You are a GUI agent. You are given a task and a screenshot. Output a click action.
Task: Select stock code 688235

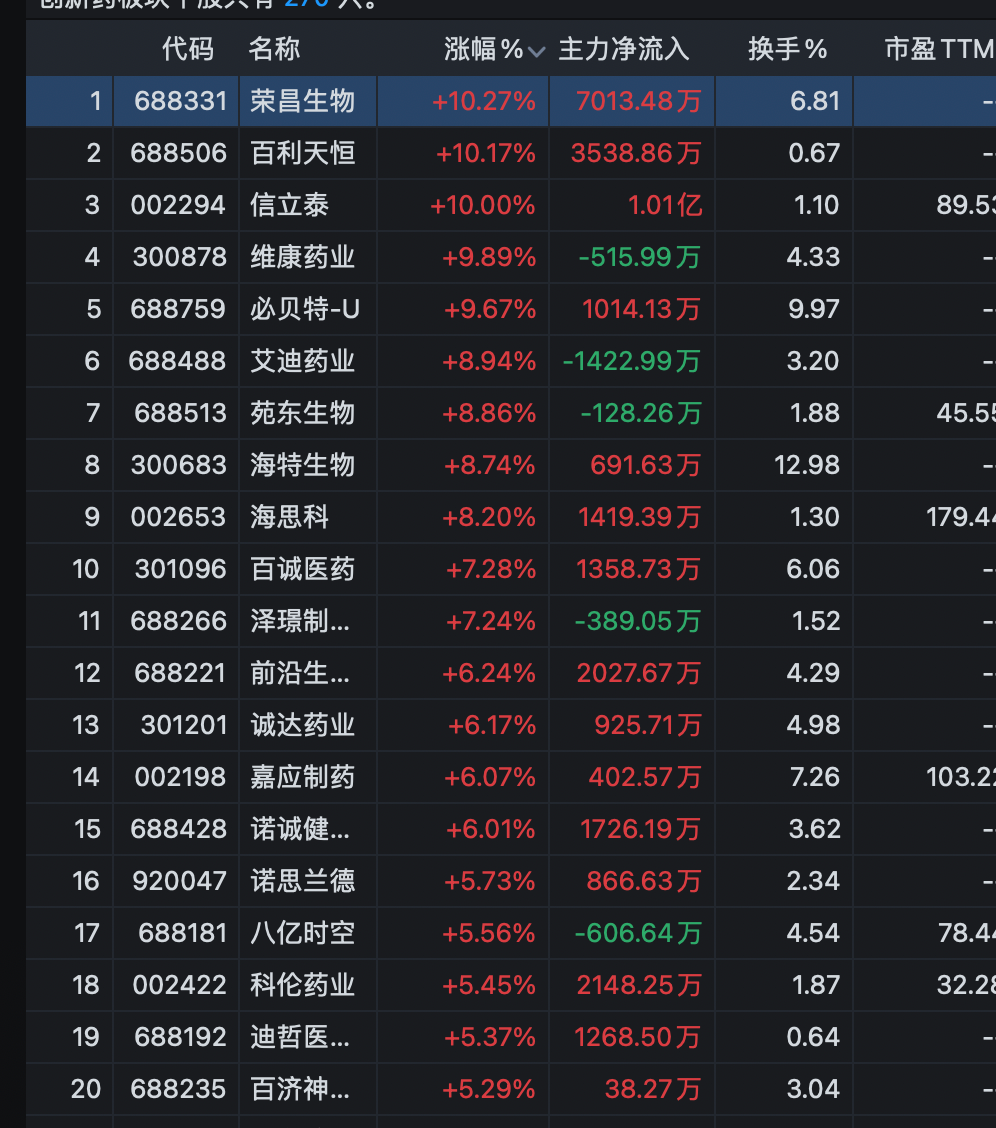pos(178,1089)
